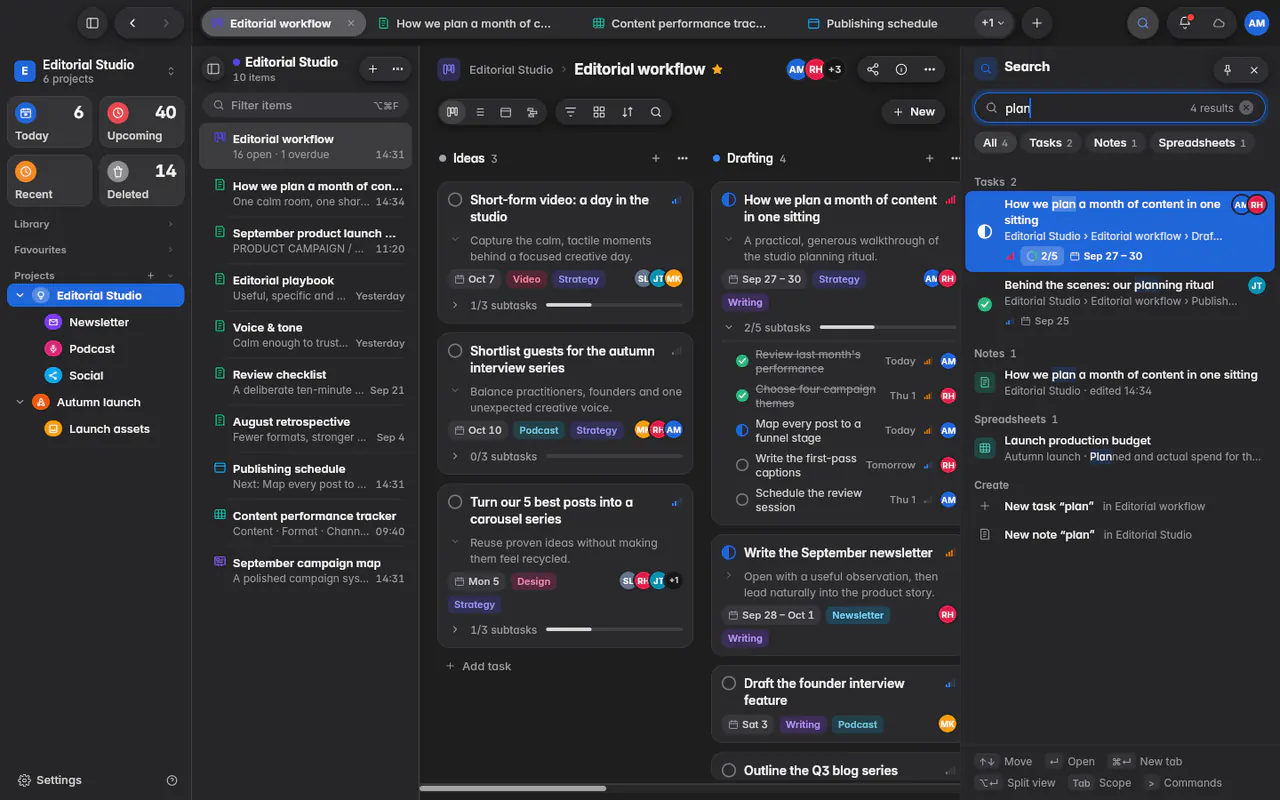
Task: Open the group-by grid icon
Action: click(599, 112)
